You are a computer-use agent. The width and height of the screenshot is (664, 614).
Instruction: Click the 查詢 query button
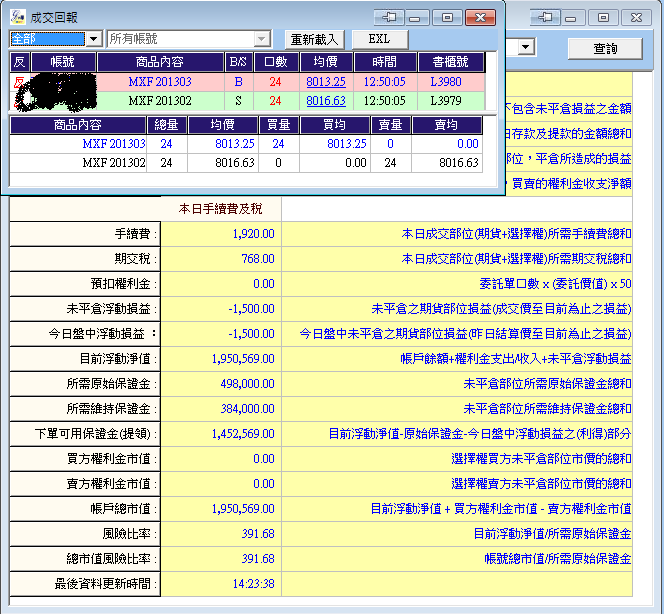click(605, 49)
